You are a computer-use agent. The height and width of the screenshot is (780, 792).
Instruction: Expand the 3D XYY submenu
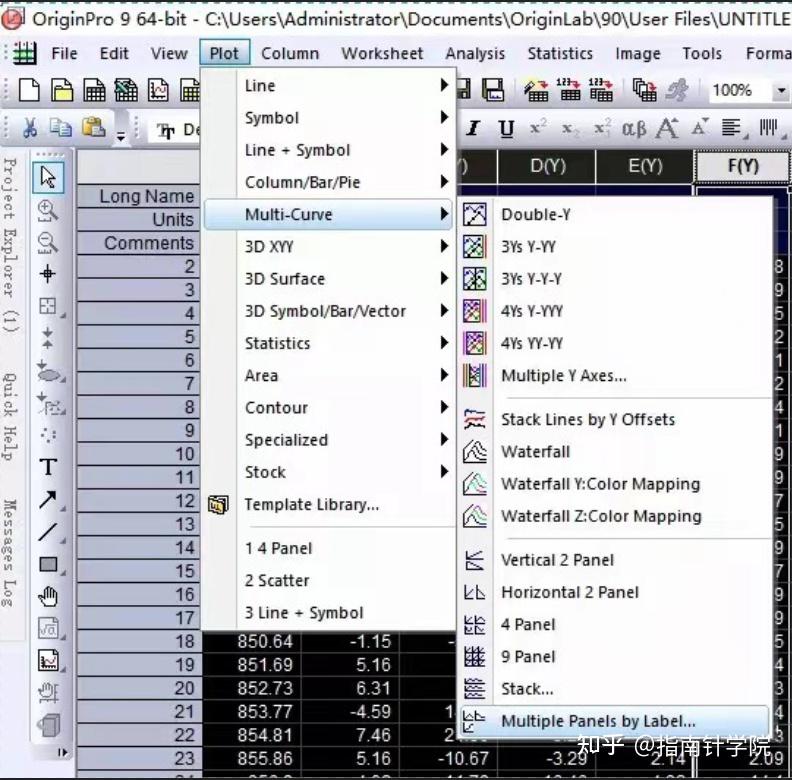coord(328,247)
